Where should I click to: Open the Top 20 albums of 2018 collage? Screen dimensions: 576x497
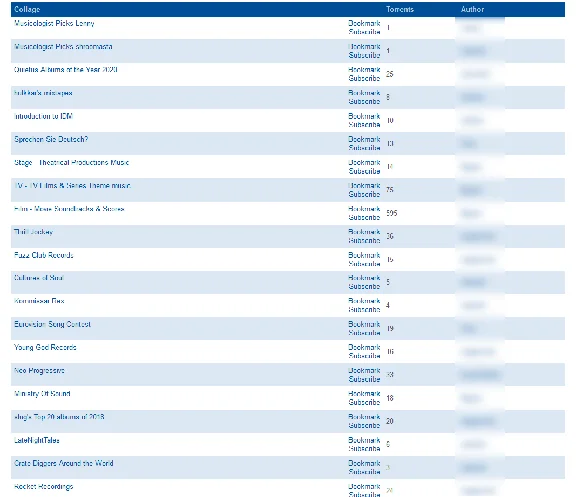point(59,417)
